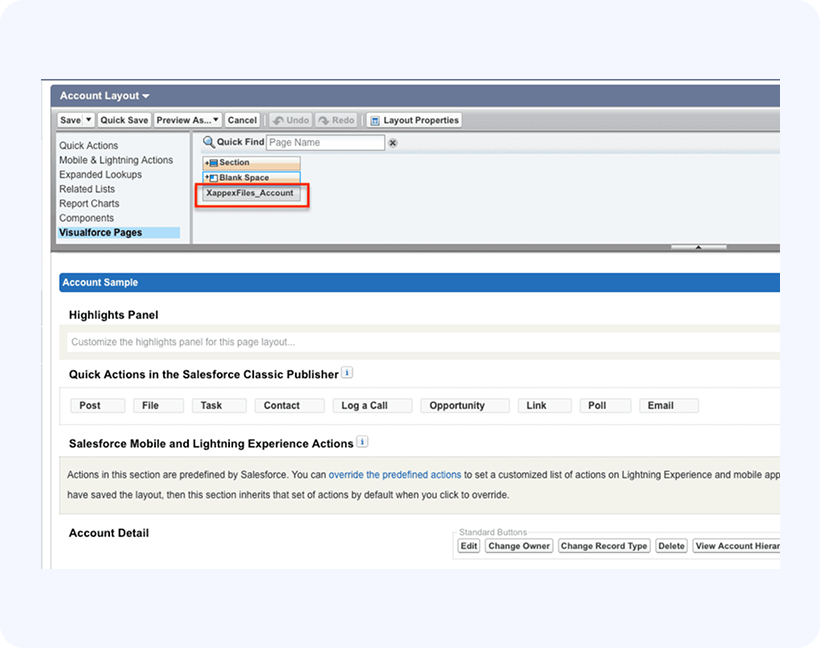Click the Quick Find magnifier icon

click(x=209, y=143)
